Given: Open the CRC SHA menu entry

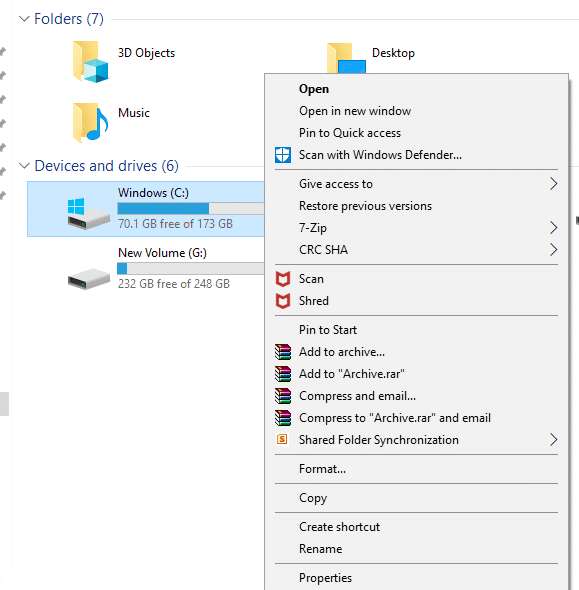Looking at the screenshot, I should tap(416, 249).
